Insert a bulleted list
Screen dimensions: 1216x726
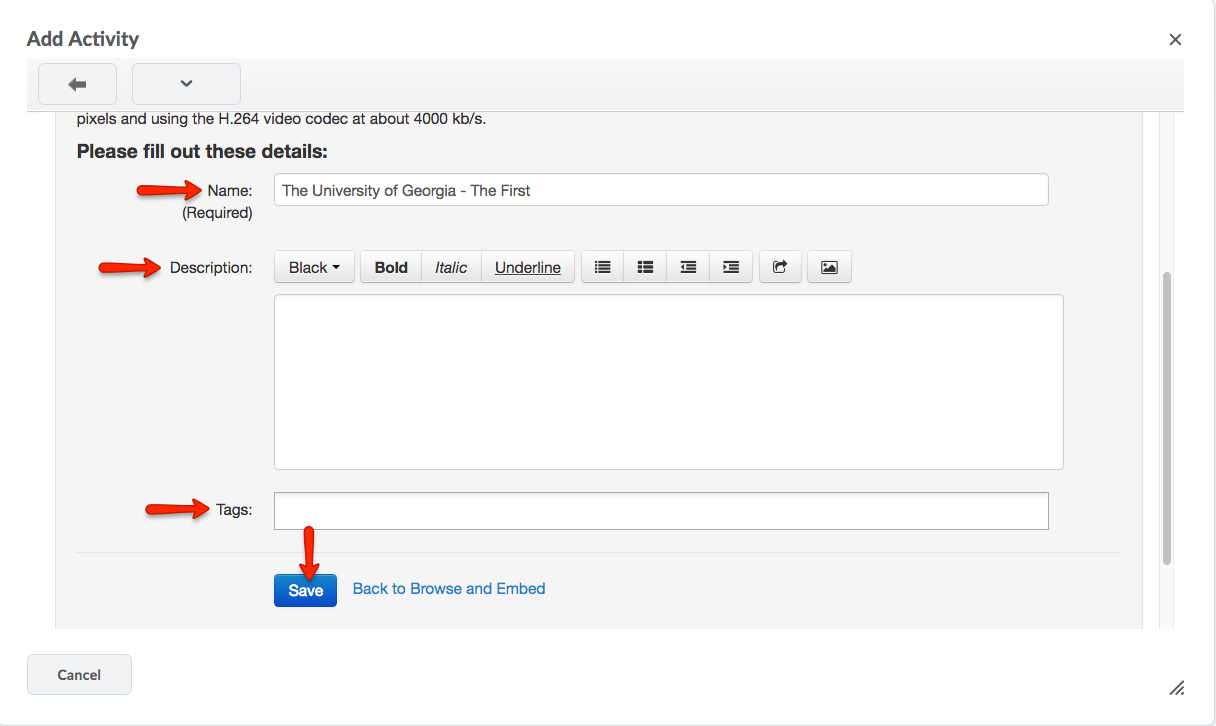[645, 267]
